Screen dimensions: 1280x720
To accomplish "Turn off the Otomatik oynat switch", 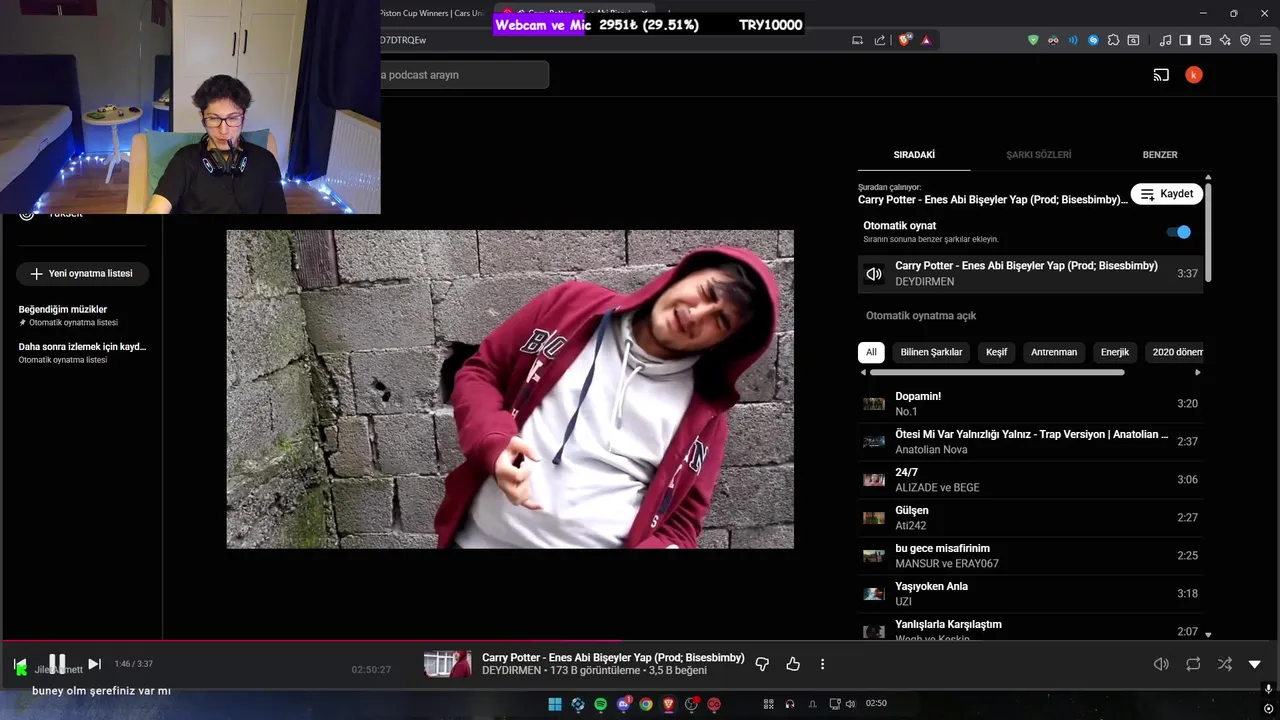I will [x=1179, y=232].
